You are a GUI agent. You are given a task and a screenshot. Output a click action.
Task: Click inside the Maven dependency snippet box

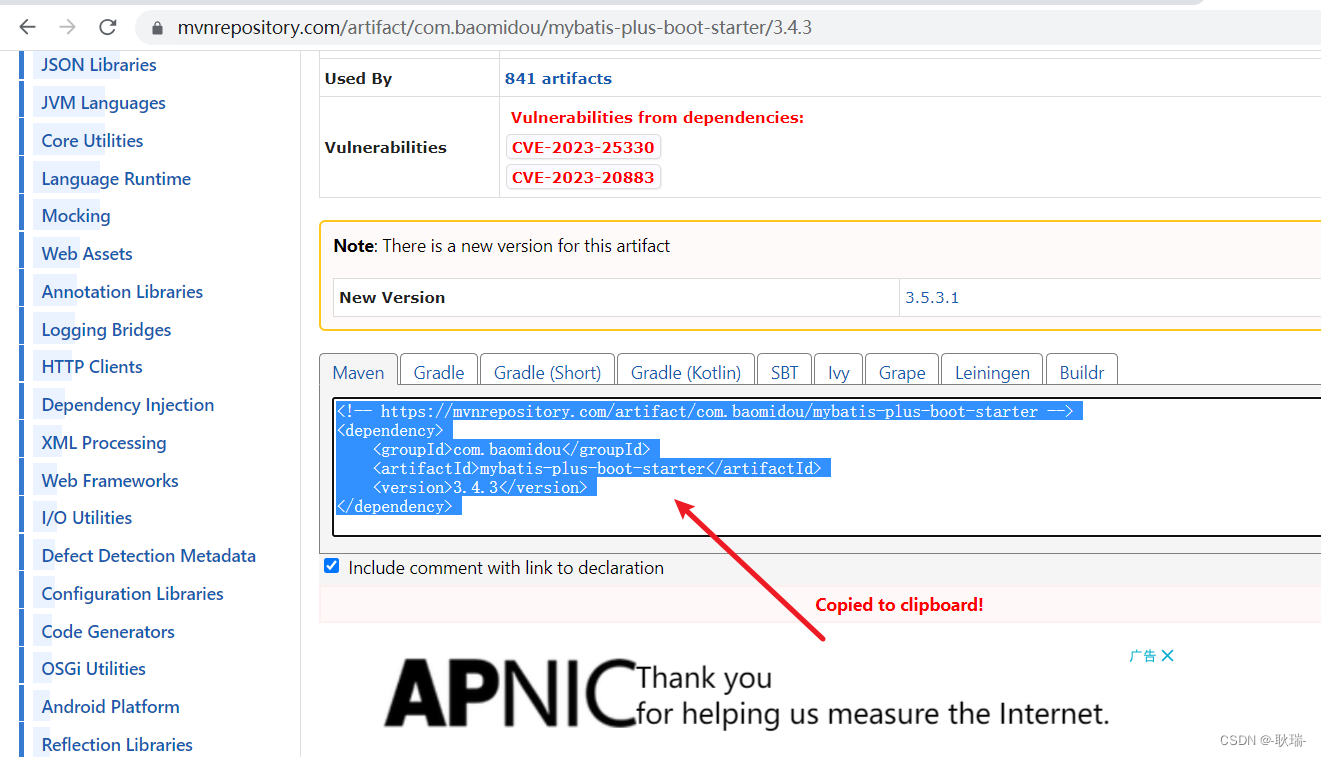point(826,467)
